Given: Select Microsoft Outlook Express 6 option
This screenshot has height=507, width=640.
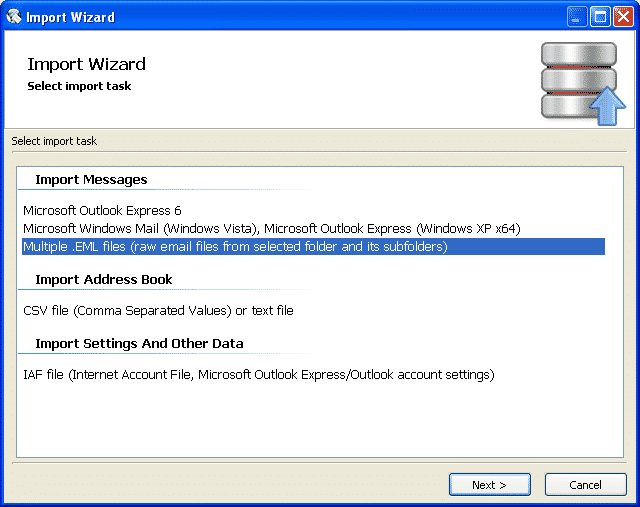Looking at the screenshot, I should pyautogui.click(x=102, y=211).
